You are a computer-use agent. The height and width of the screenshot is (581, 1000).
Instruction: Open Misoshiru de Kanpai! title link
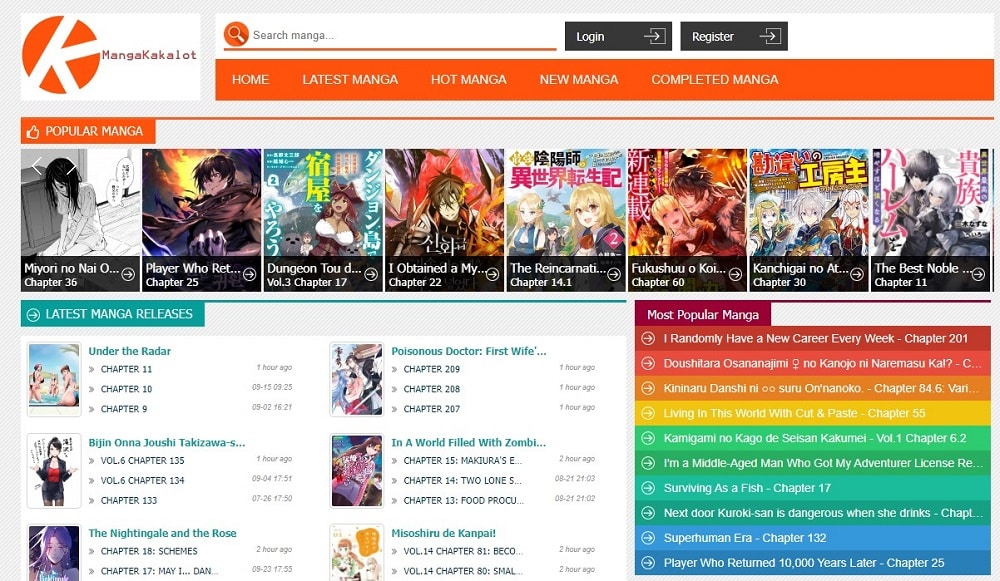[x=443, y=533]
